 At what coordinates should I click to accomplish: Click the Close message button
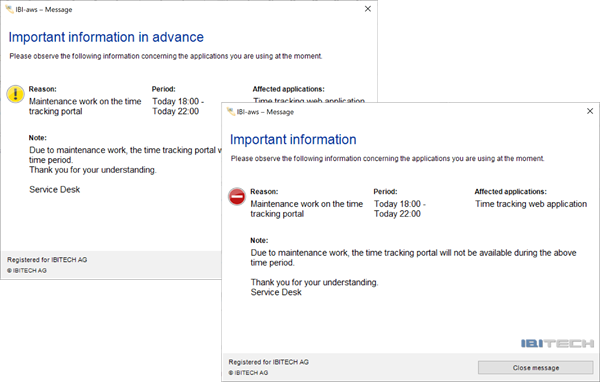tap(535, 367)
